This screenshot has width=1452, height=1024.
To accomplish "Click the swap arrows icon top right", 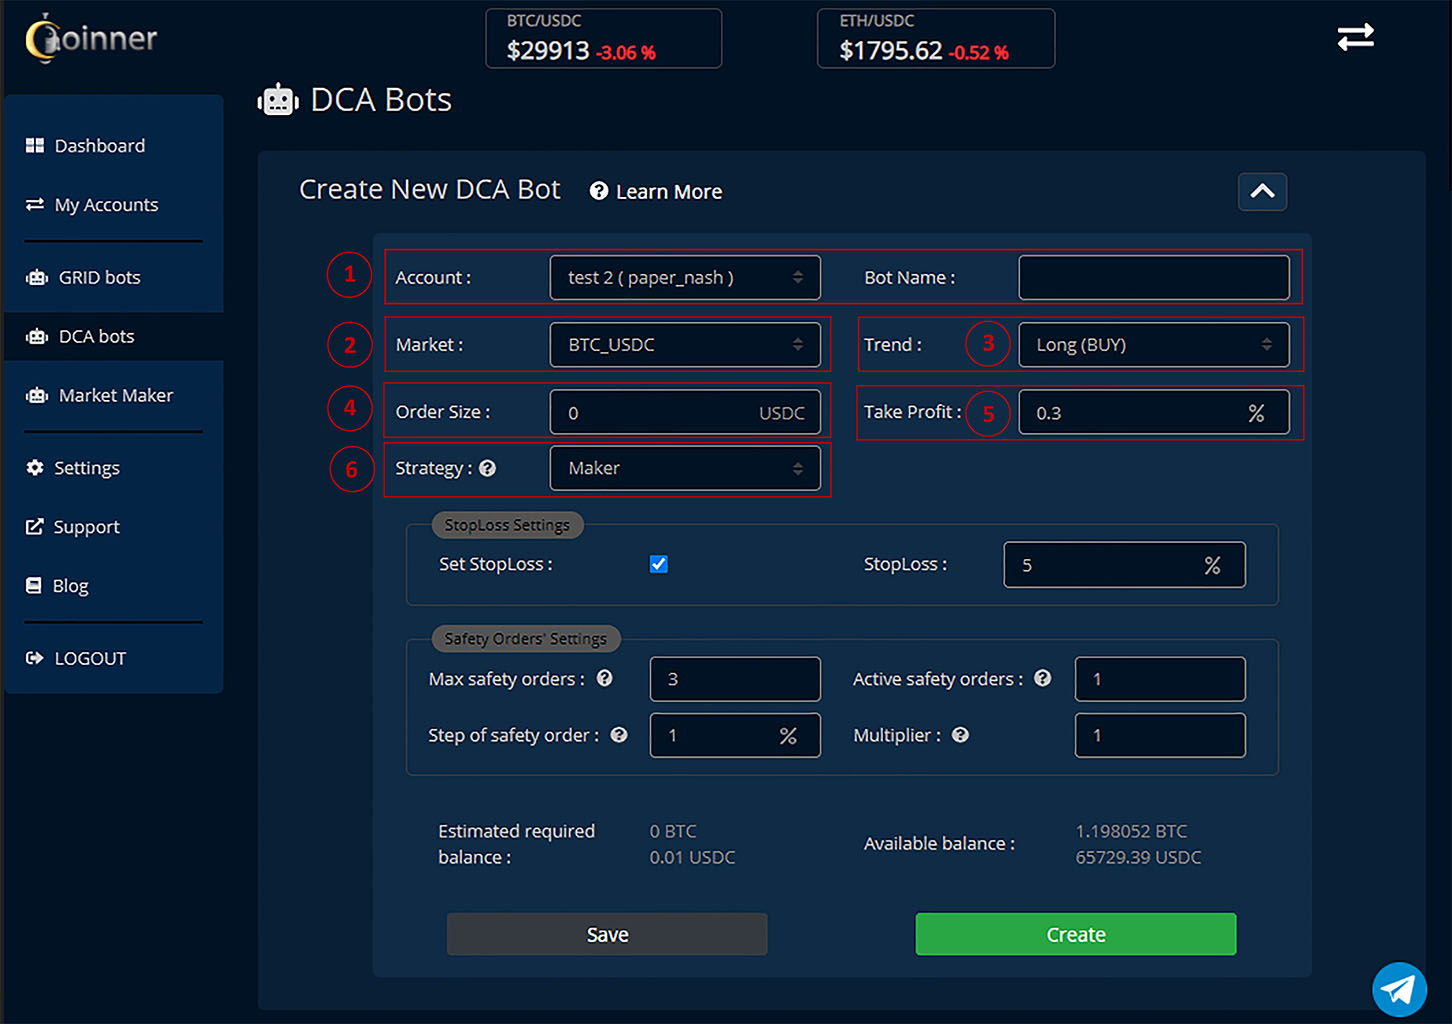I will pos(1356,36).
